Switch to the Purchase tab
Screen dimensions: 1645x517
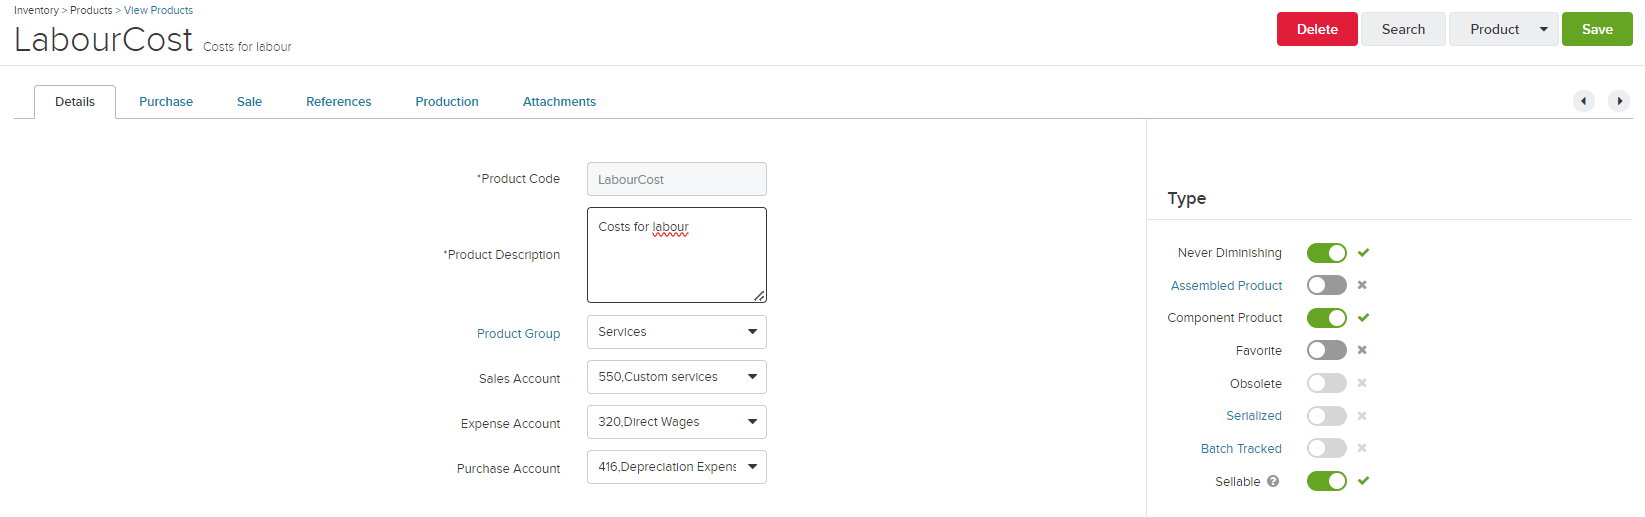tap(166, 102)
